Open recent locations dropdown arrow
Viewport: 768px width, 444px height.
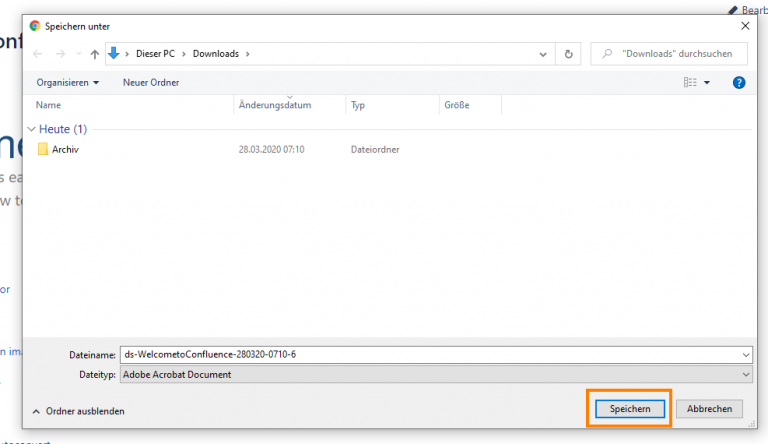tap(78, 54)
